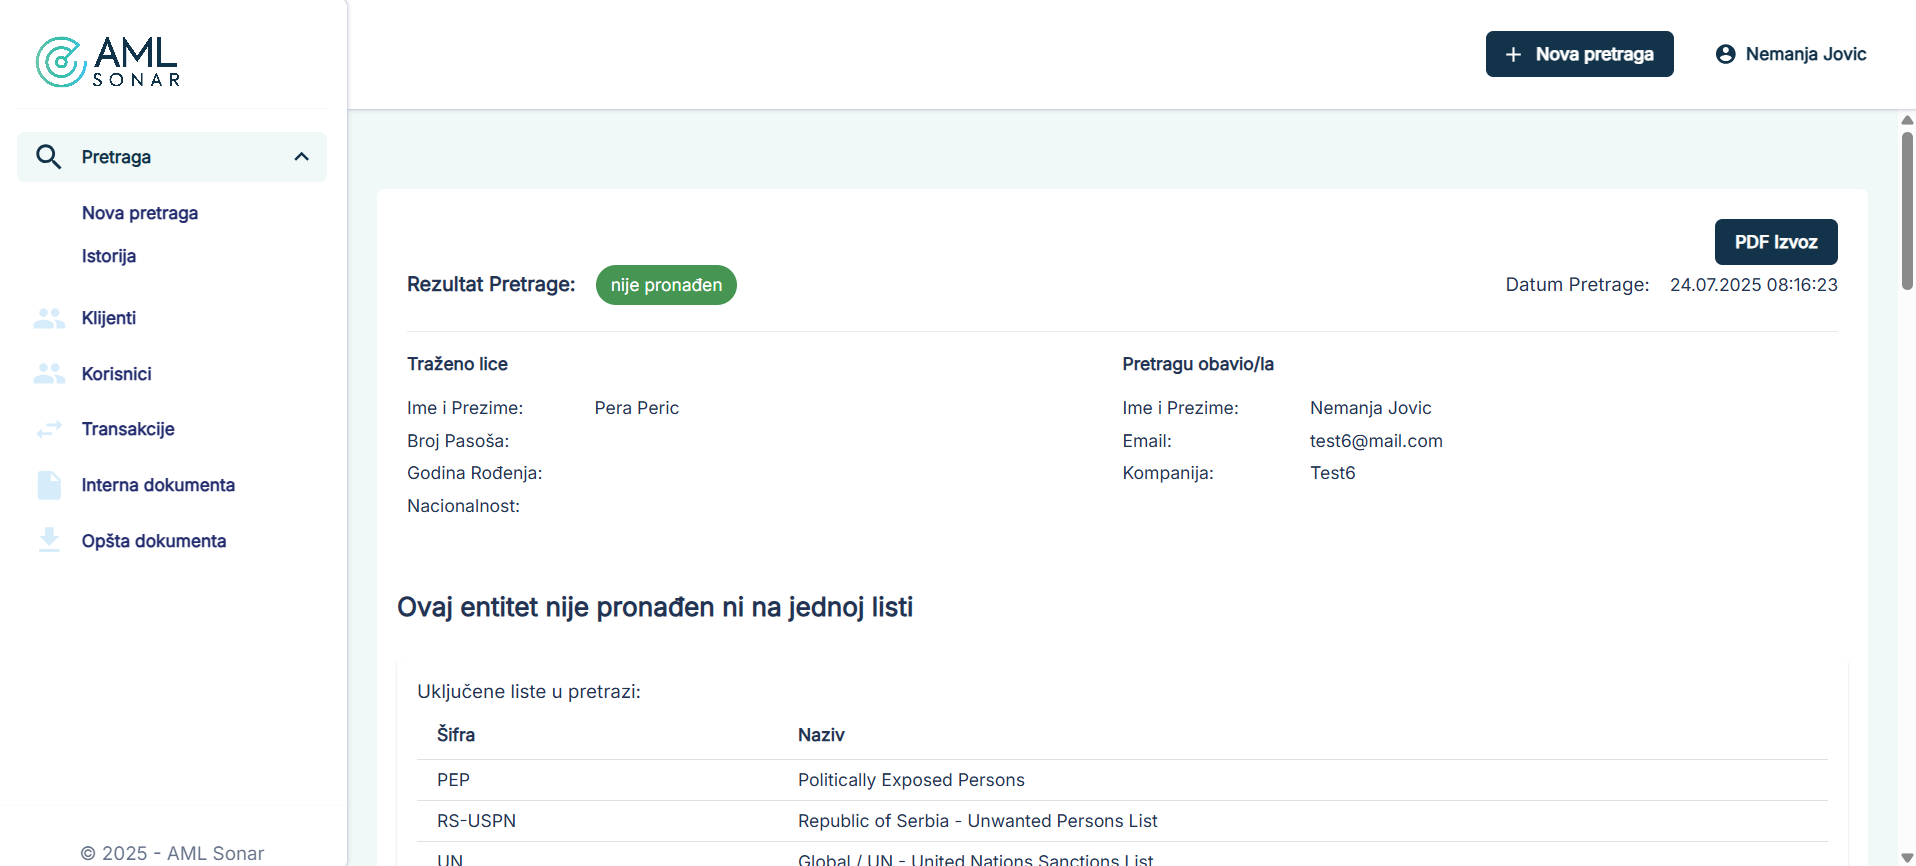1916x866 pixels.
Task: Click the Korisnici people icon
Action: [x=48, y=374]
